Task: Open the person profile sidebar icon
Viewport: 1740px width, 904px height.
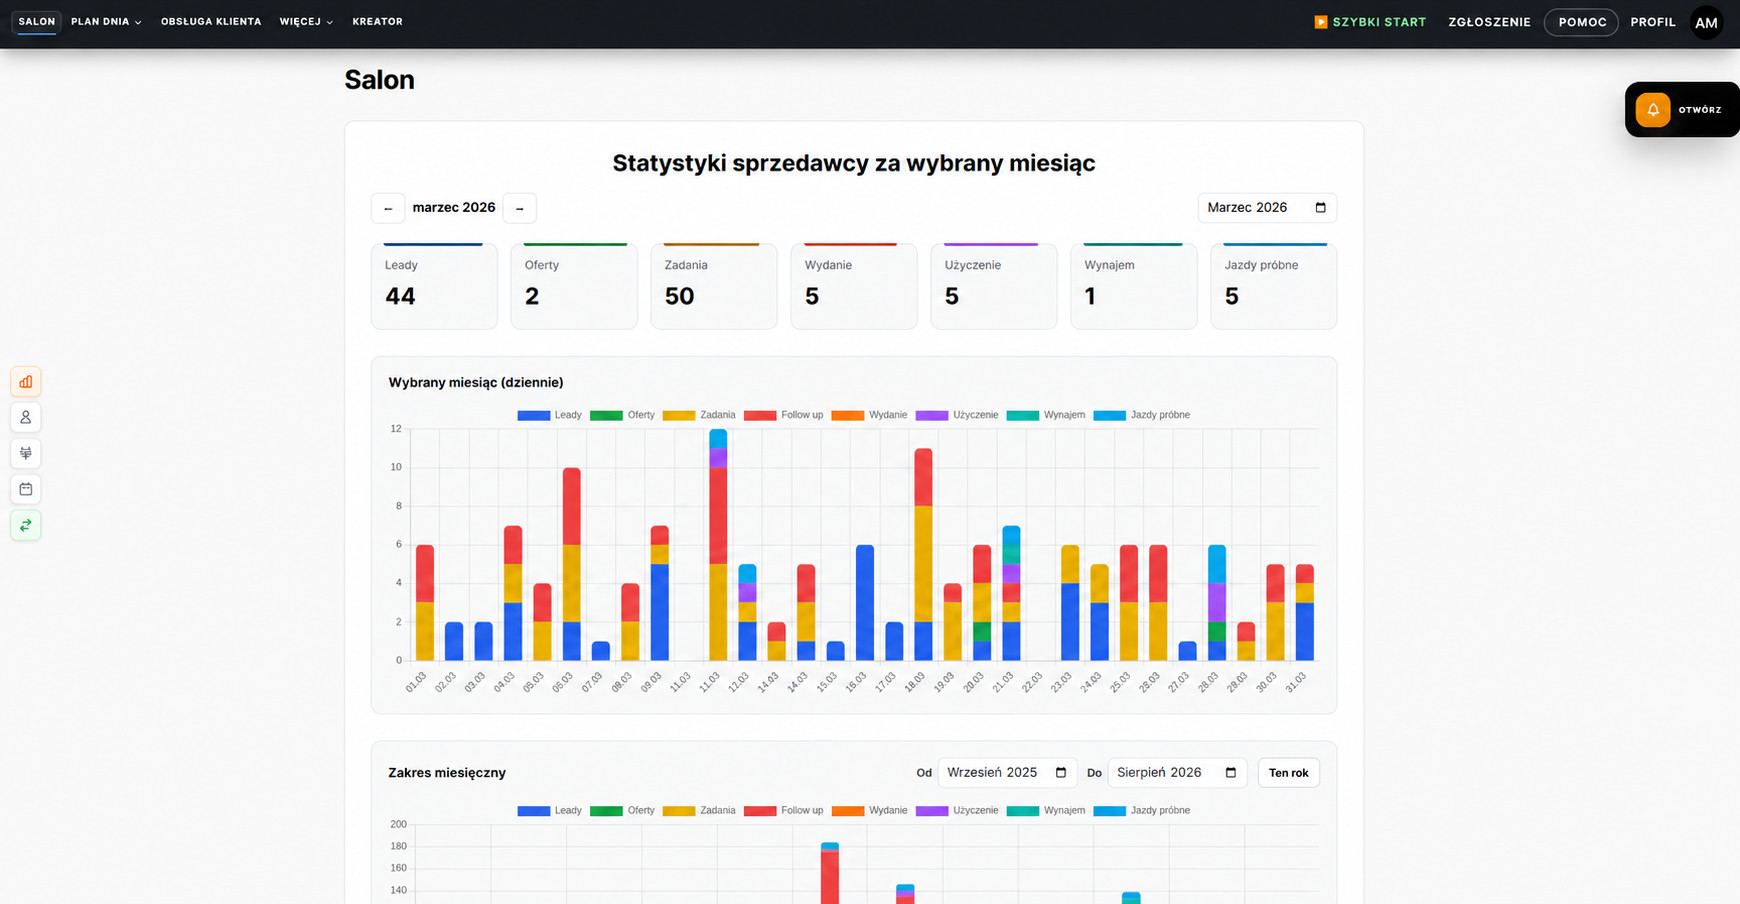Action: pos(26,417)
